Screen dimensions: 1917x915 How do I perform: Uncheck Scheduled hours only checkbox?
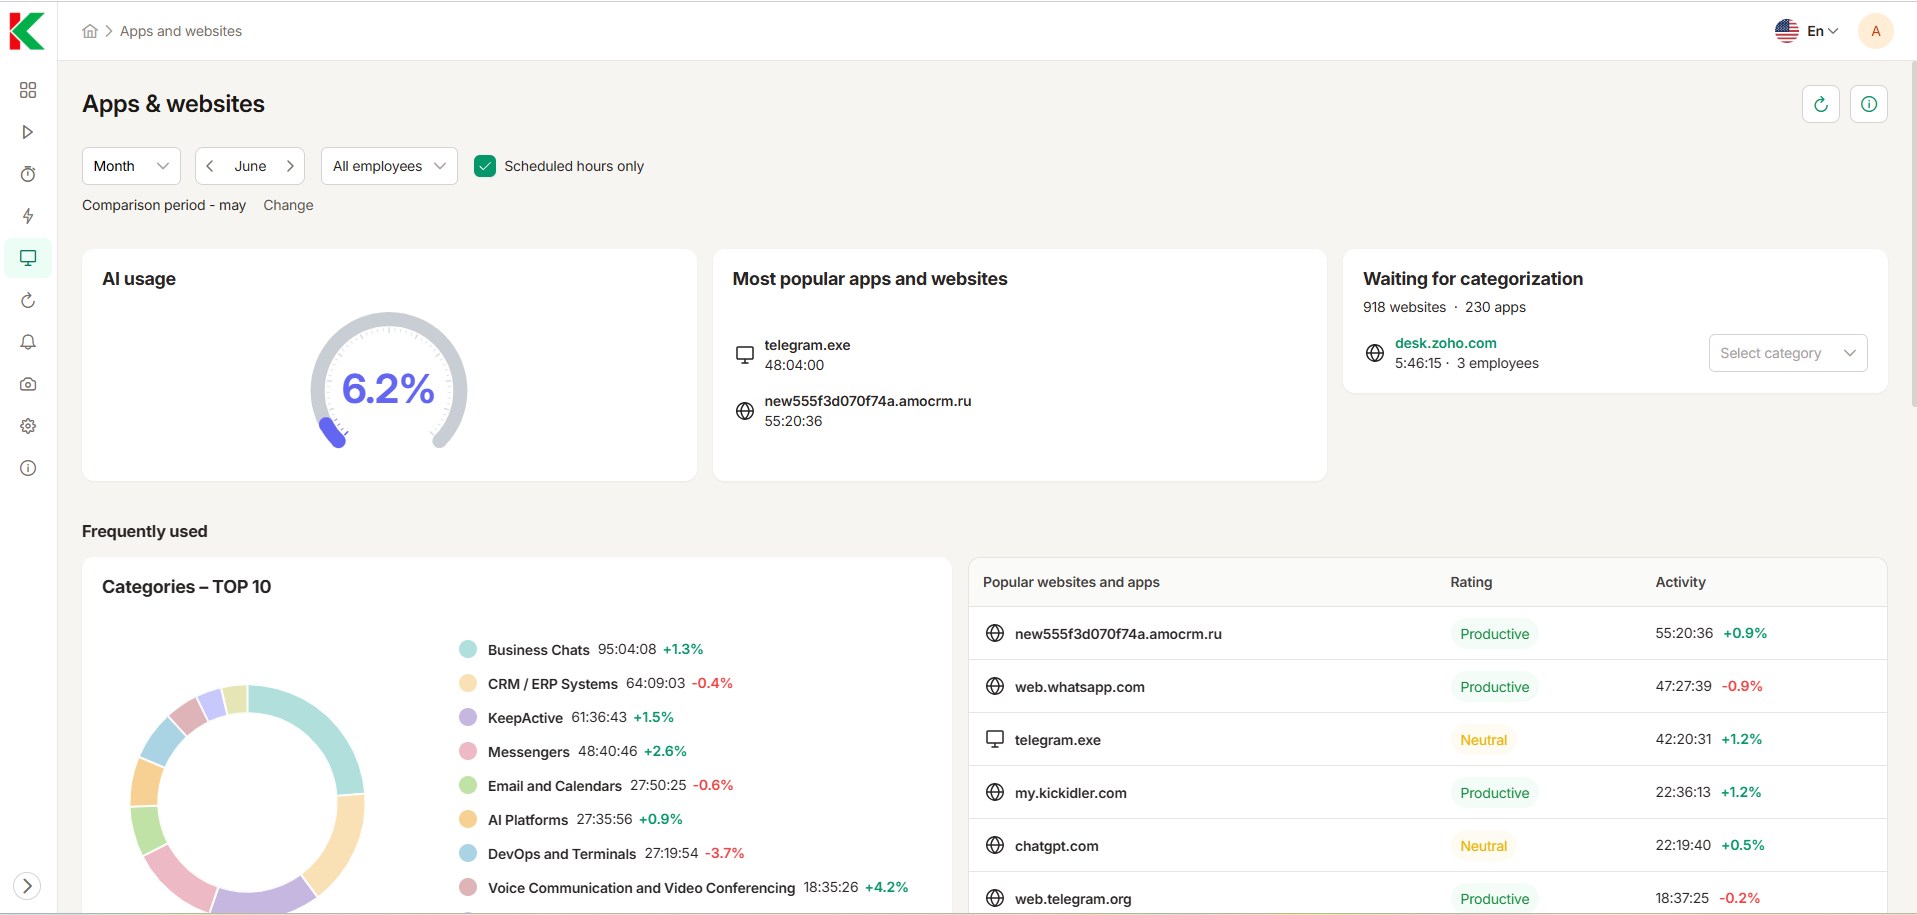tap(485, 166)
